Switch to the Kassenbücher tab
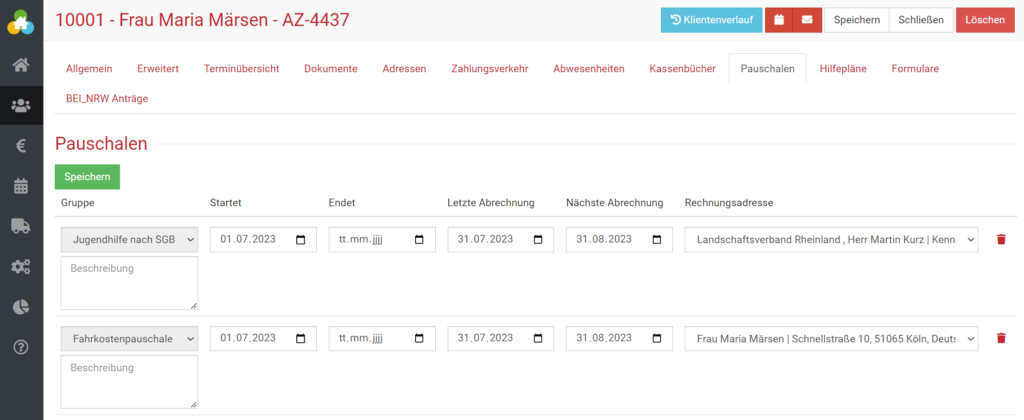 click(x=683, y=68)
